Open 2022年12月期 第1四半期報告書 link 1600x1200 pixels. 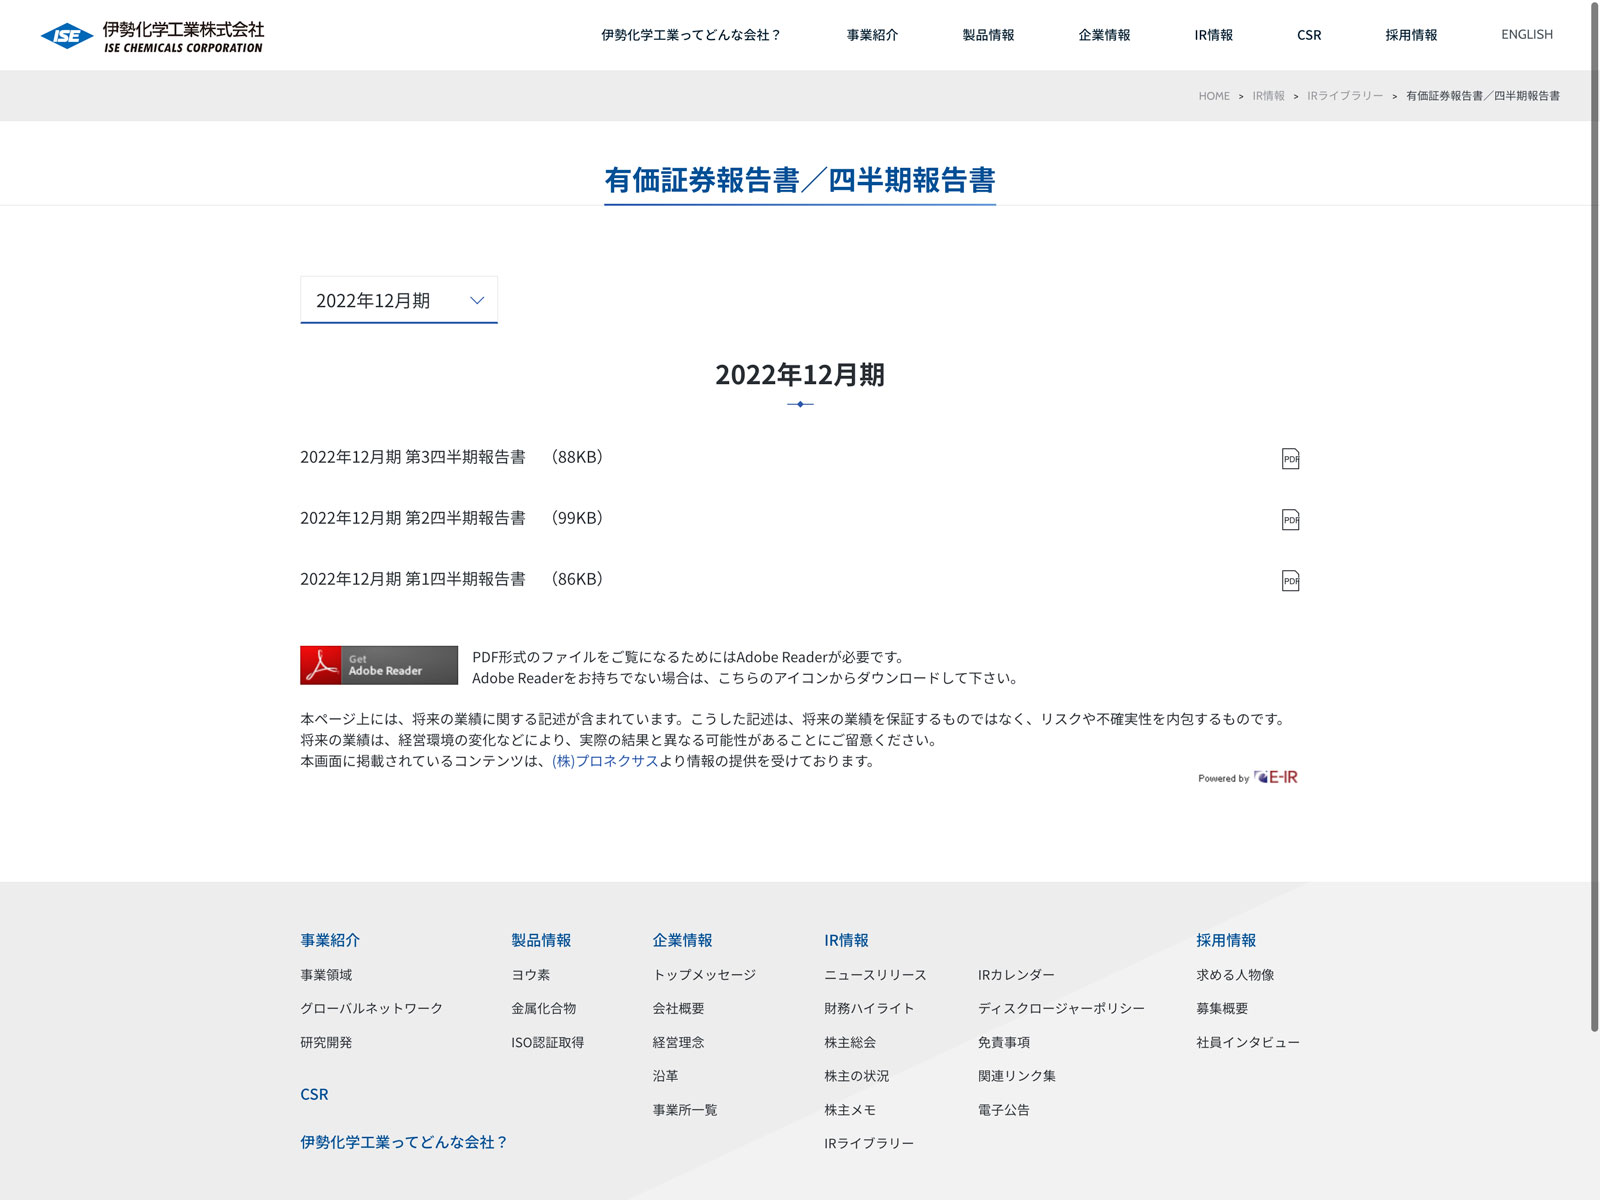pyautogui.click(x=452, y=579)
